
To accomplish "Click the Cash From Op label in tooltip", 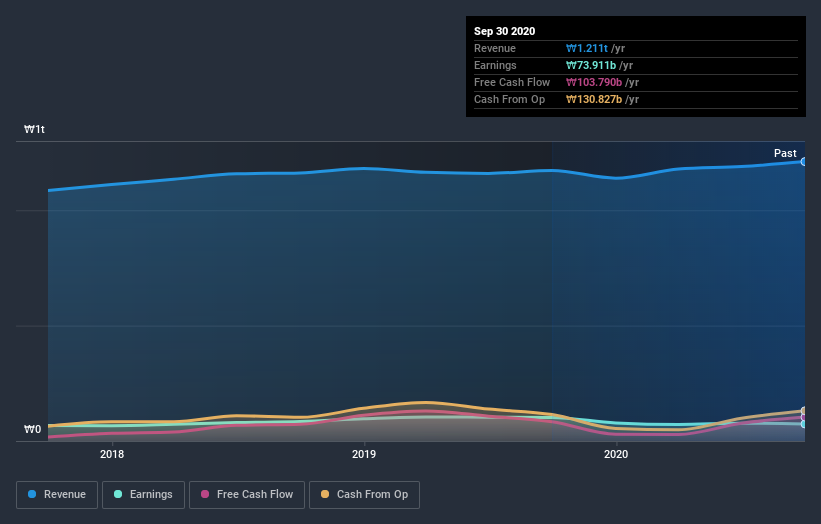I will pos(509,99).
